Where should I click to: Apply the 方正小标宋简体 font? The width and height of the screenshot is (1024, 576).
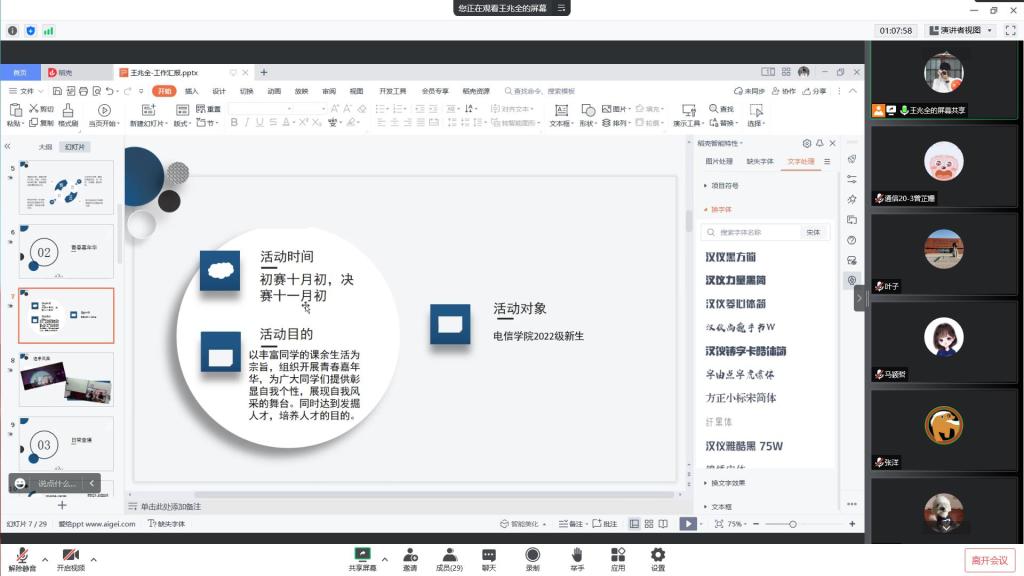741,398
